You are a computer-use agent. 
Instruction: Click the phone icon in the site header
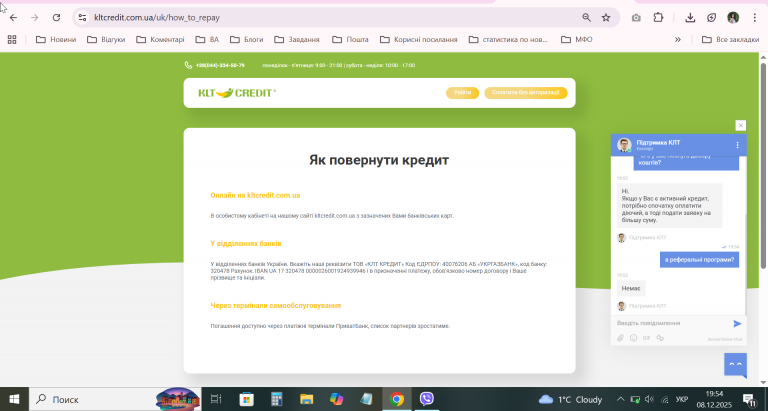[x=188, y=65]
